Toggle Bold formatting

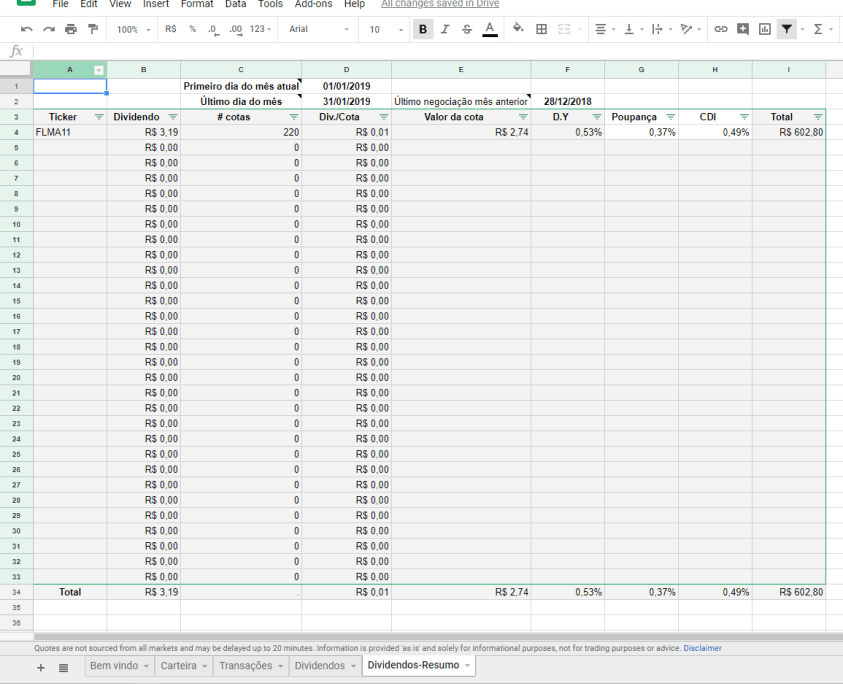click(423, 29)
